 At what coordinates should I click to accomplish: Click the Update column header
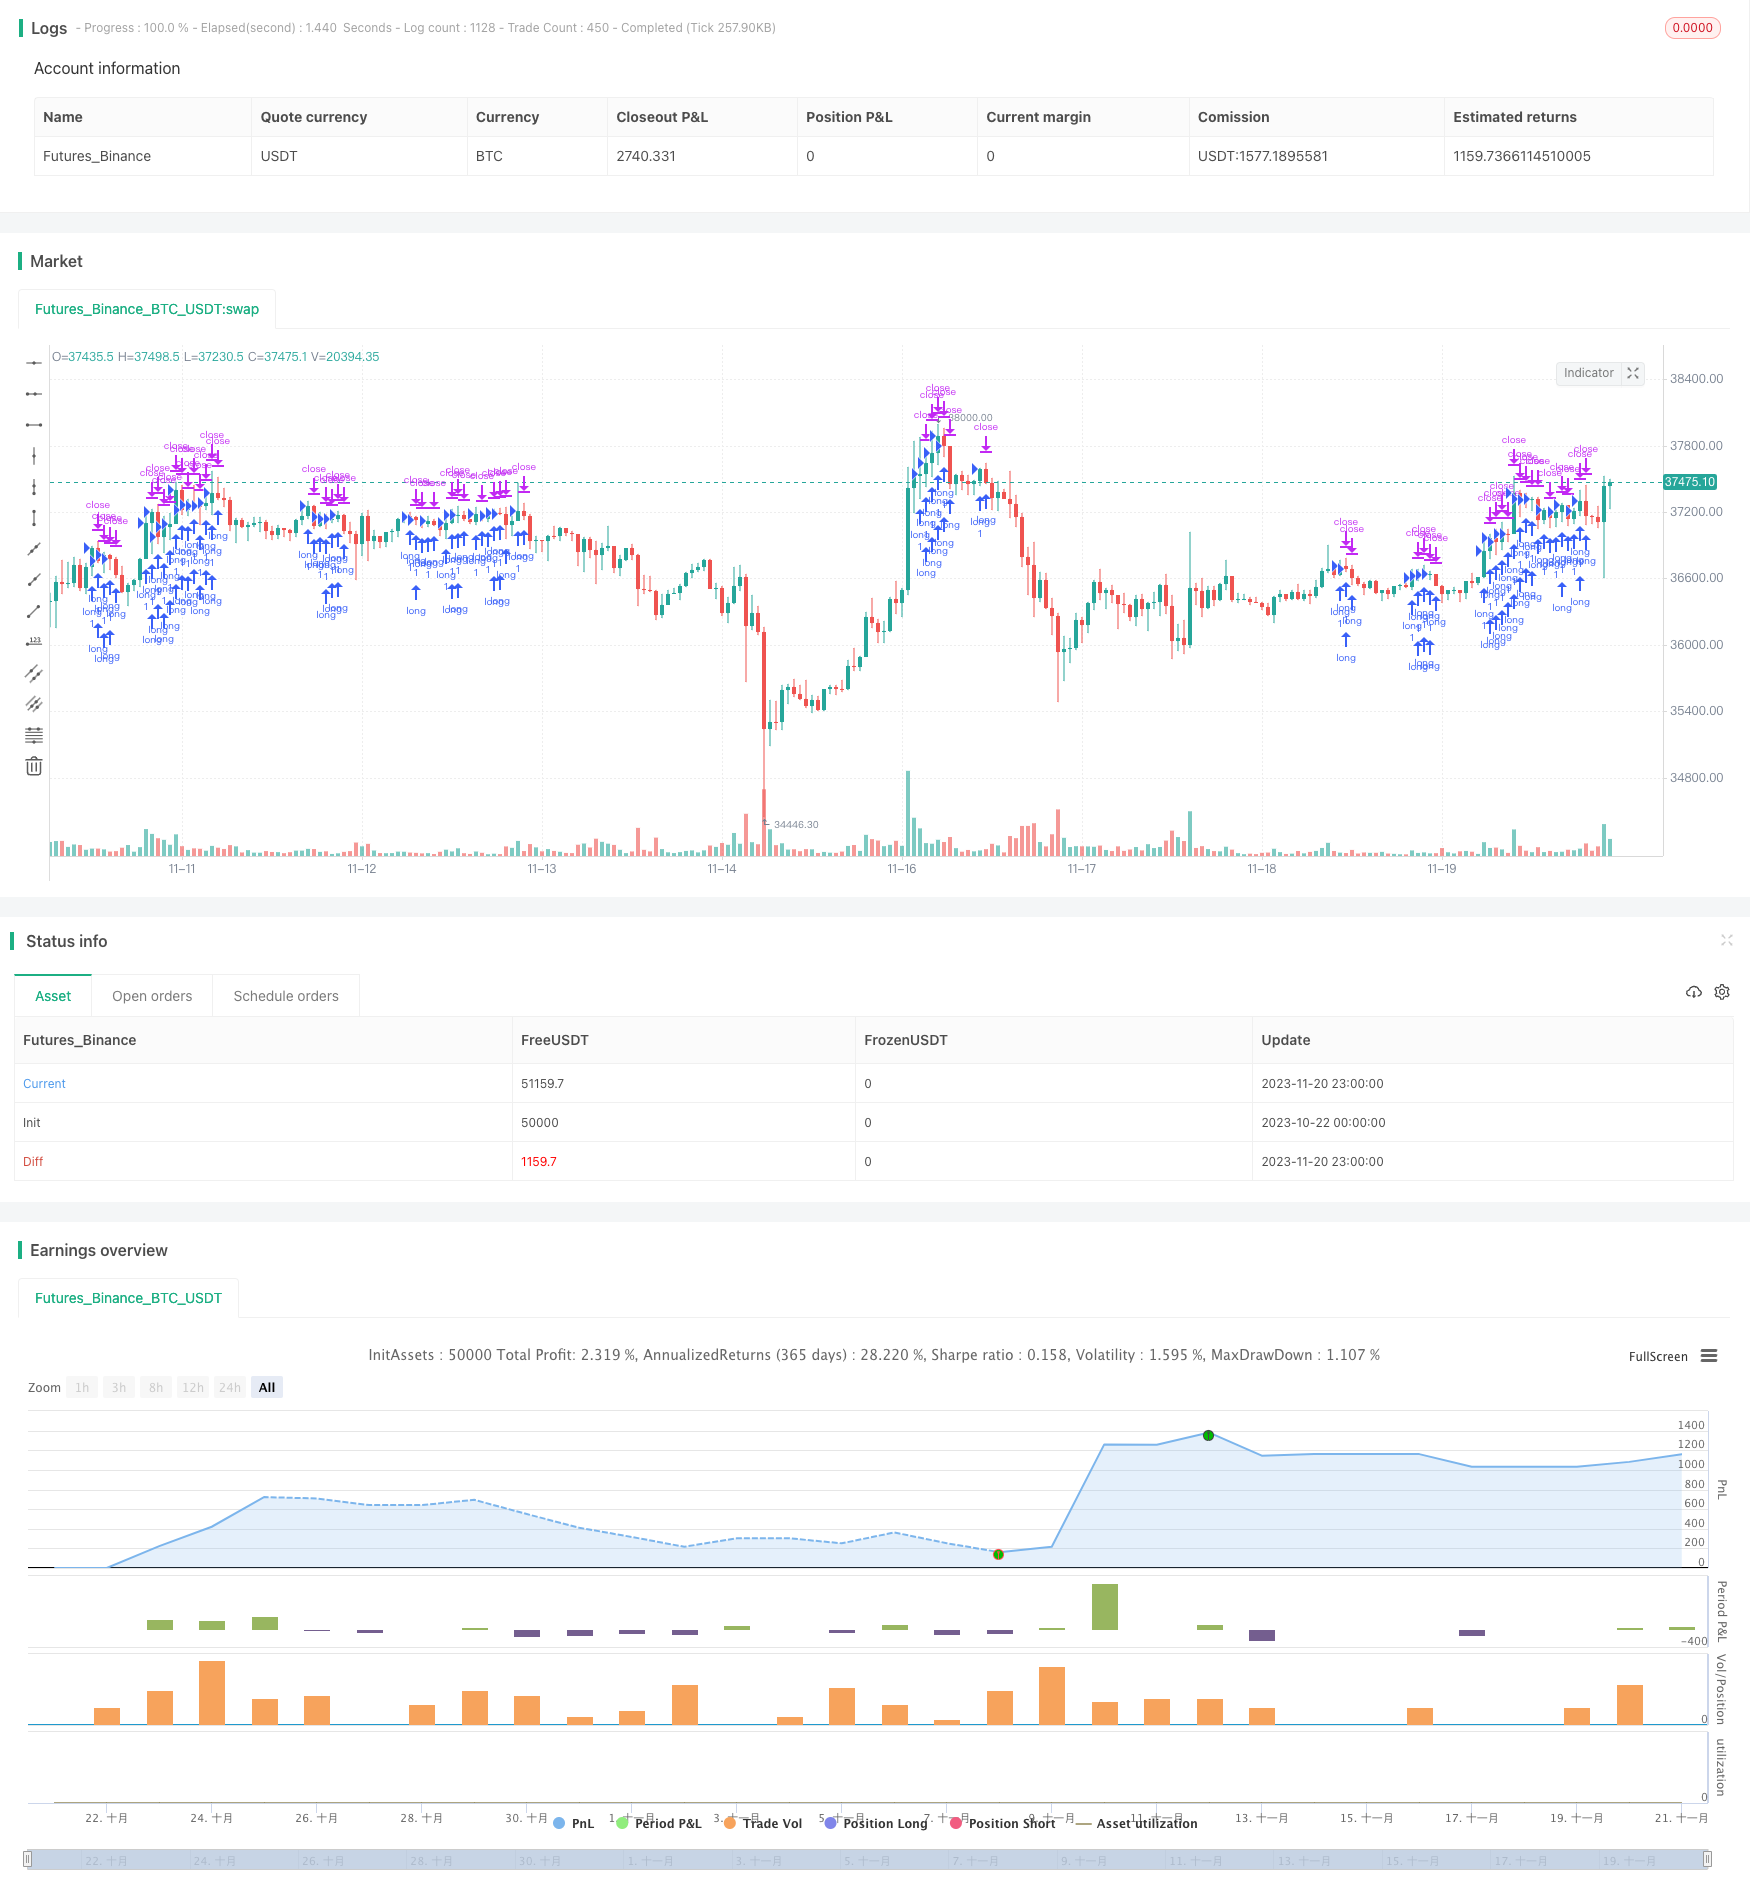(x=1286, y=1040)
